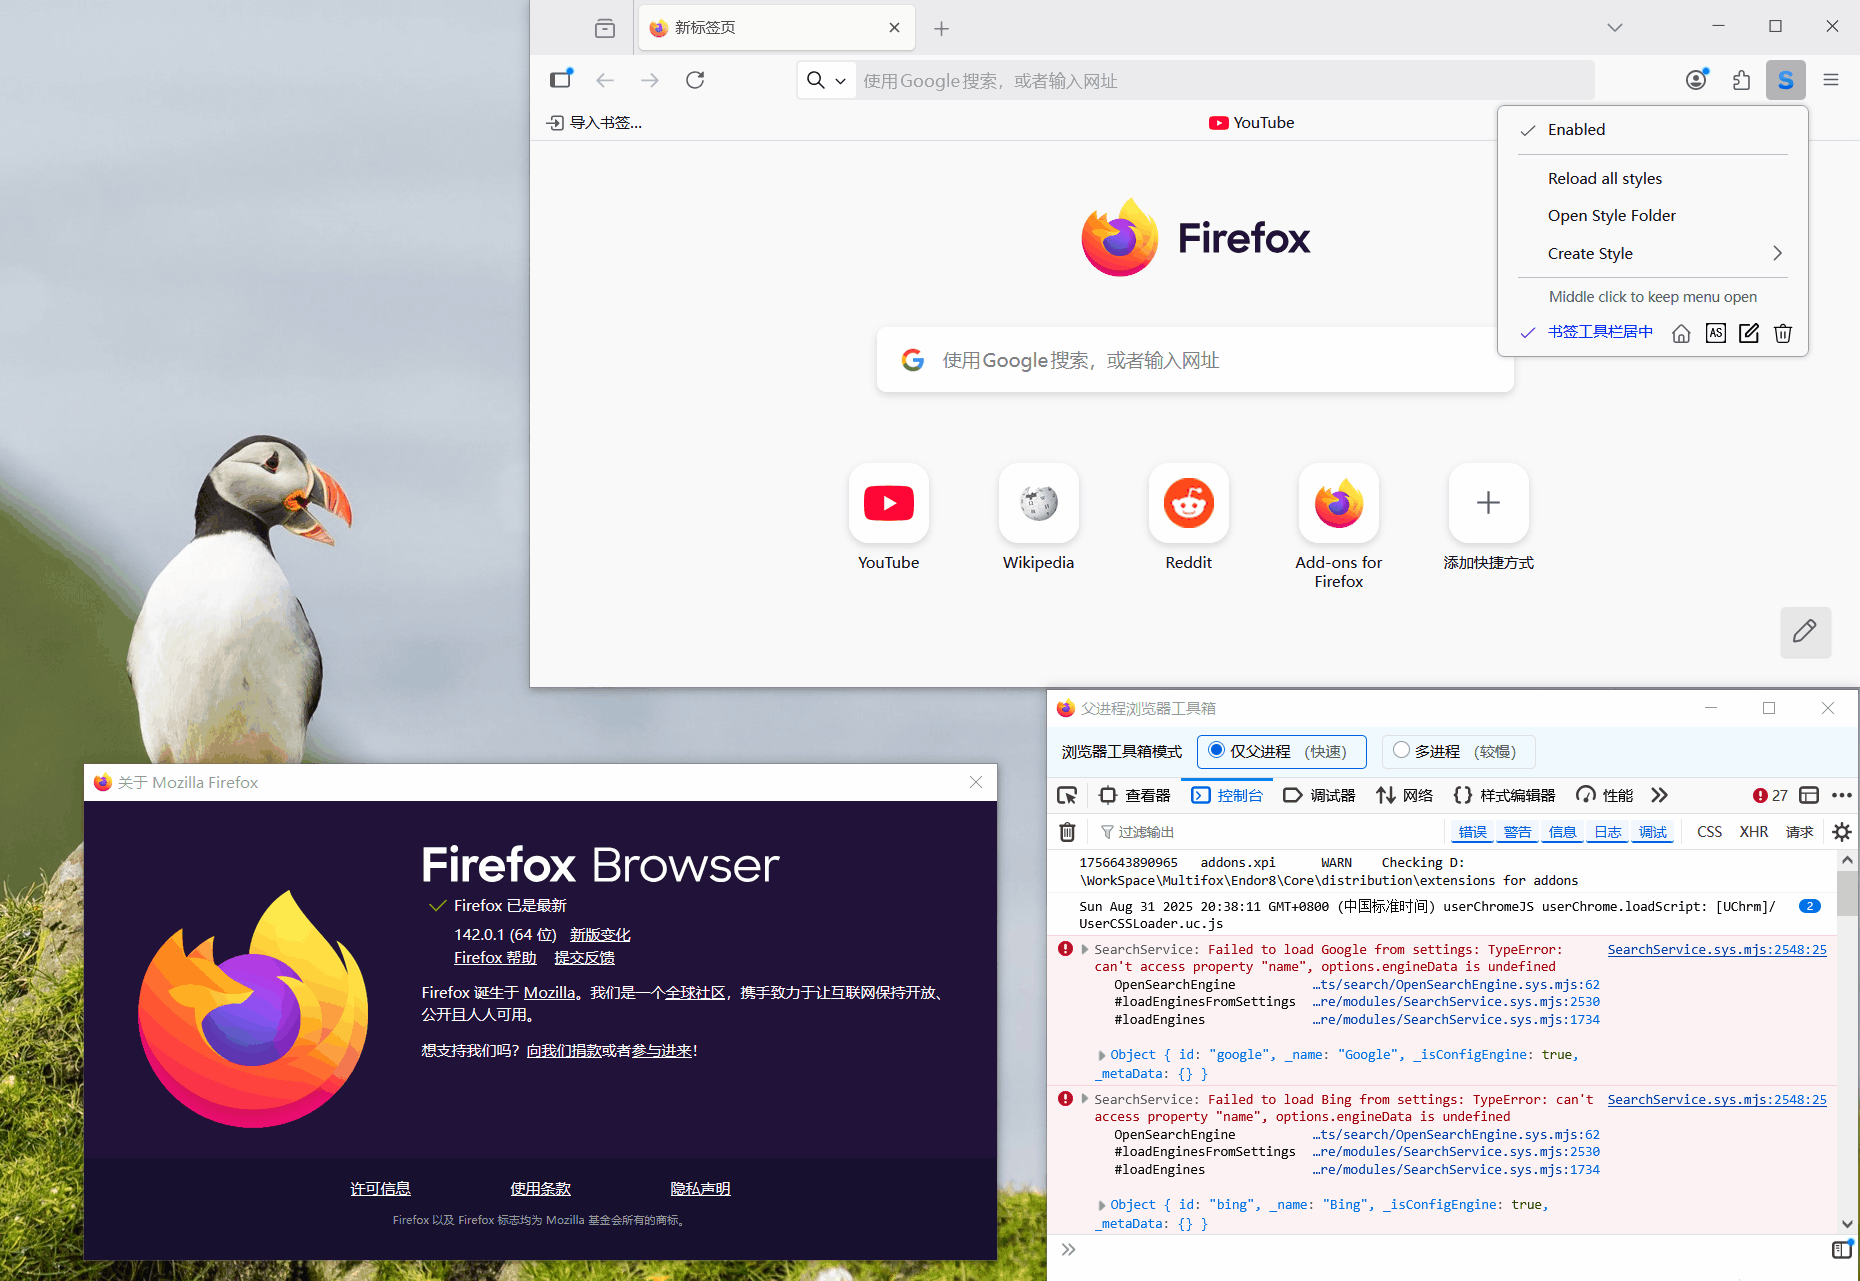Expand the Object with id "bing"
1860x1281 pixels.
1102,1205
